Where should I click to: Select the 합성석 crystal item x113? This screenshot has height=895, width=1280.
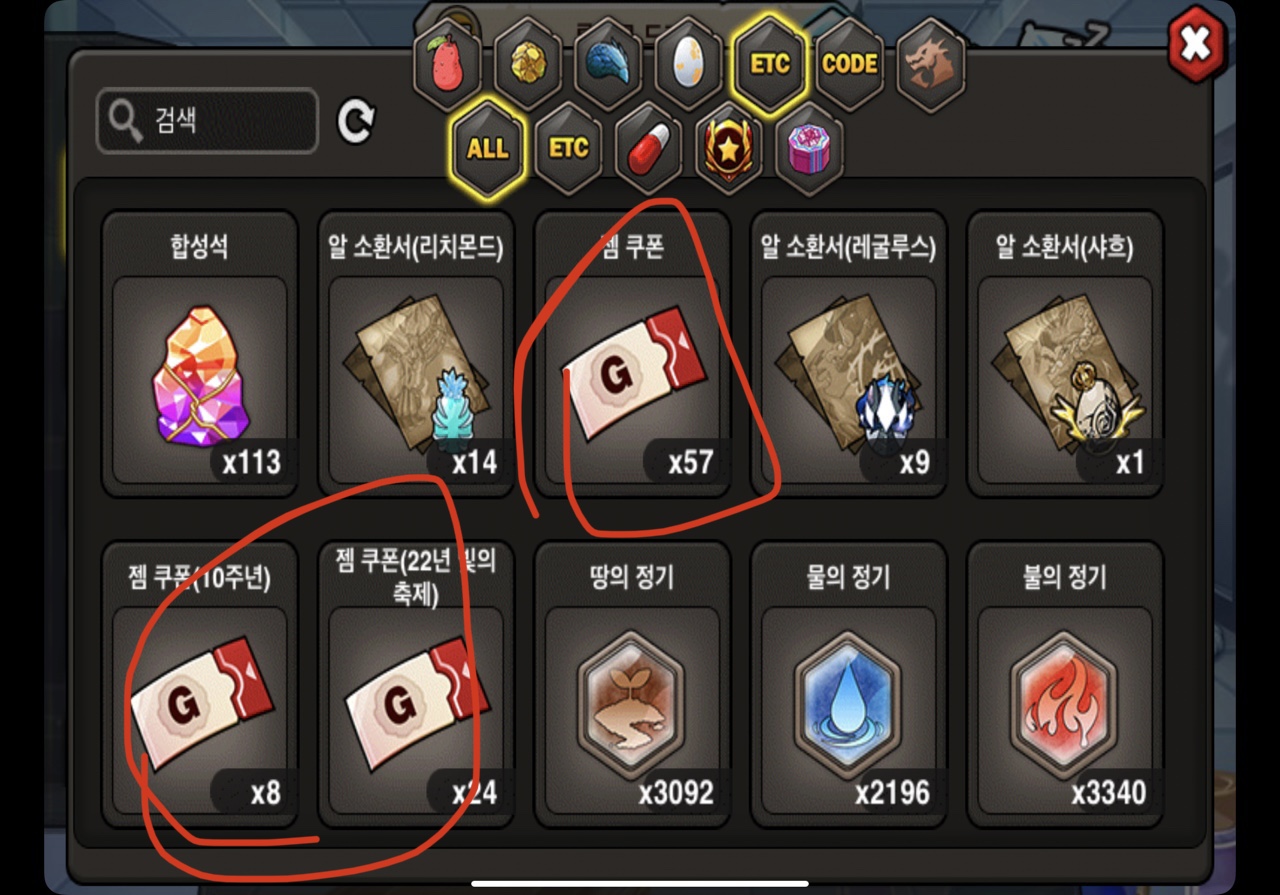[200, 354]
